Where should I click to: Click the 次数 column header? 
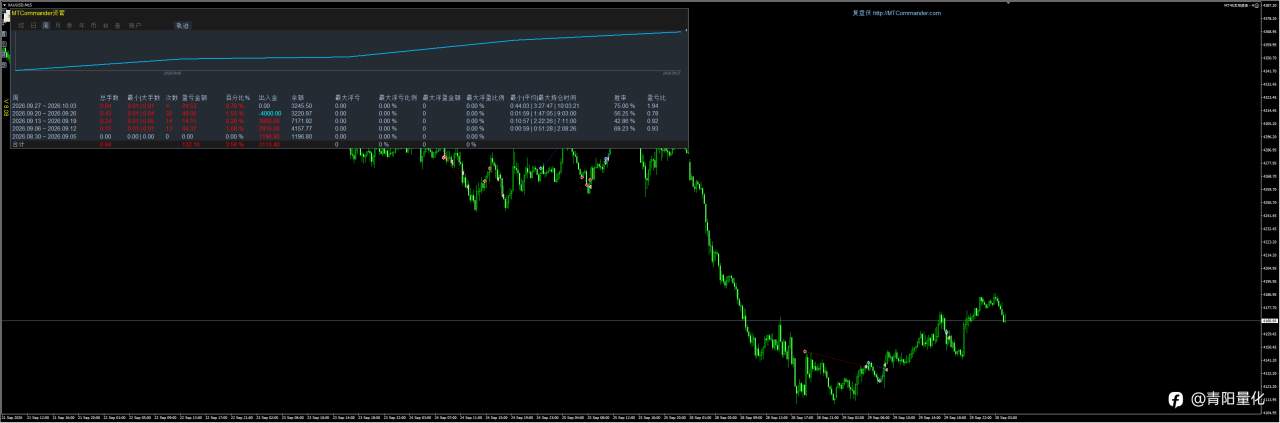(171, 98)
